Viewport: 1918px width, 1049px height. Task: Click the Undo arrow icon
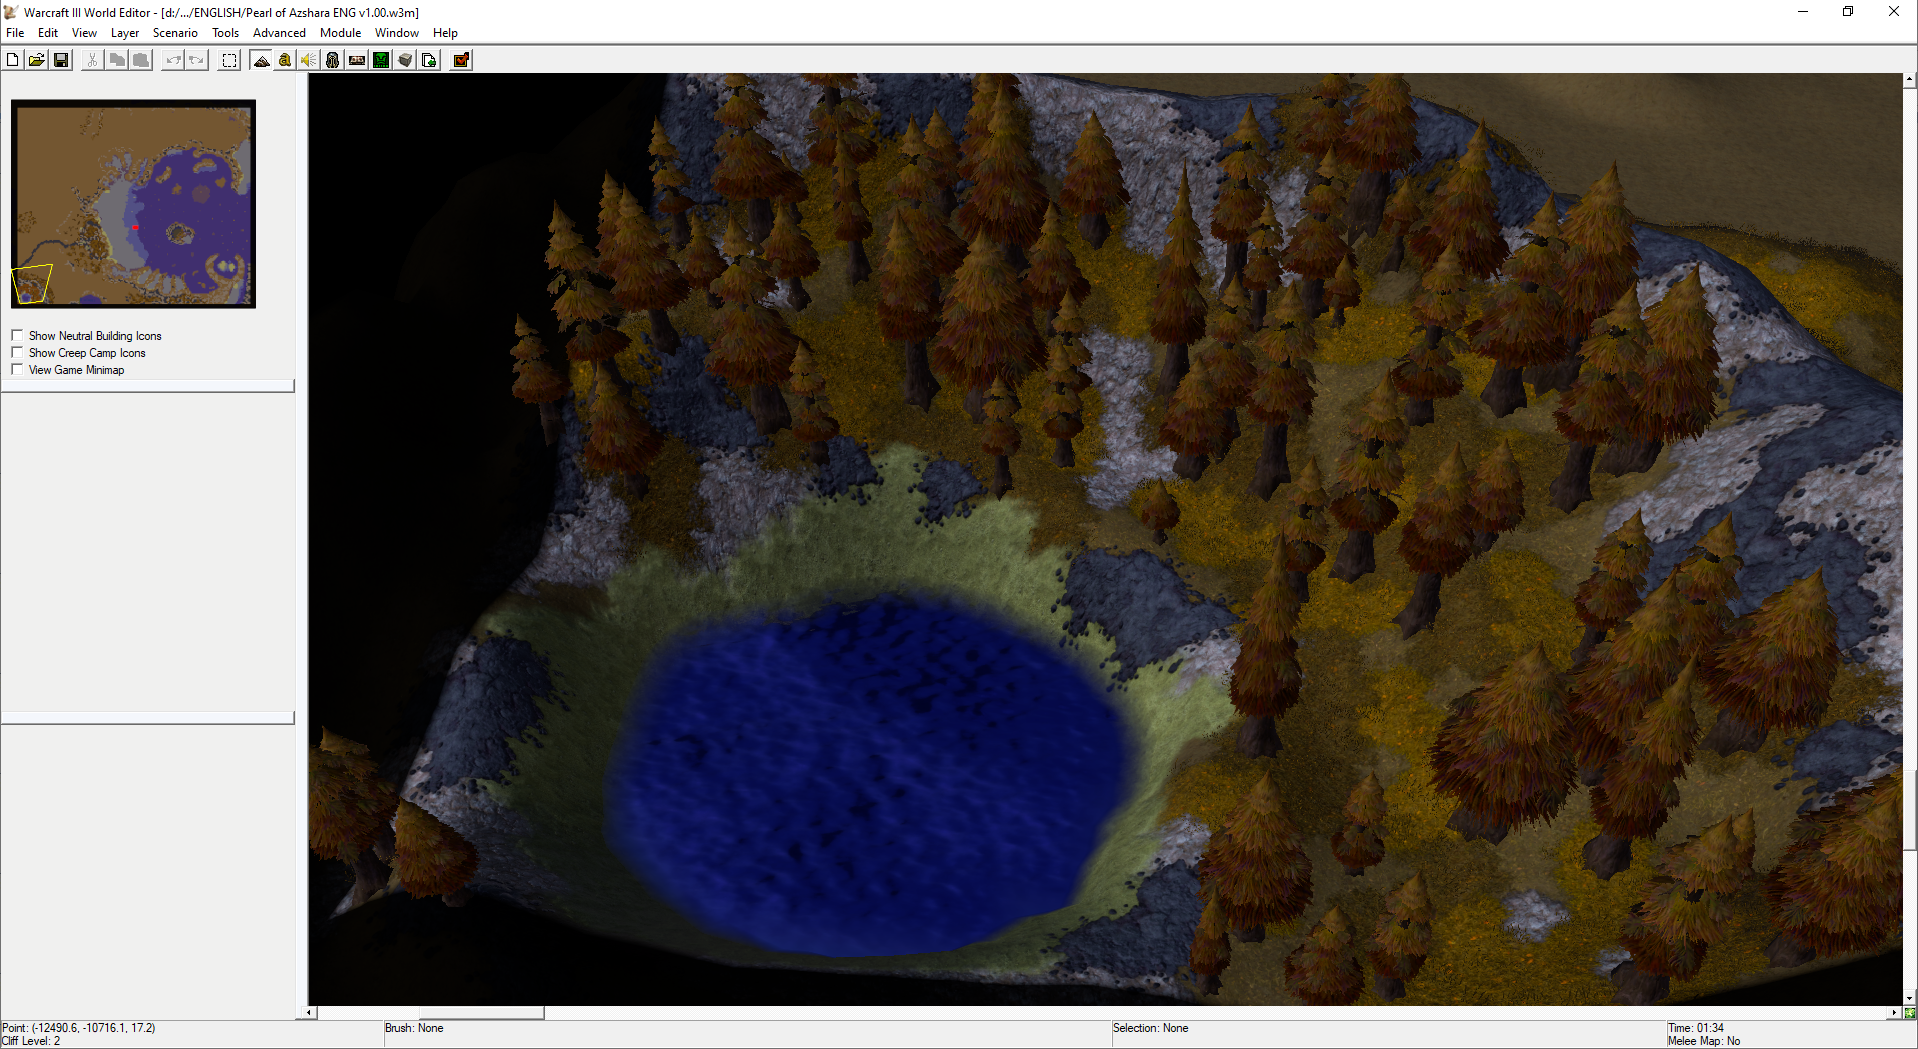tap(173, 60)
